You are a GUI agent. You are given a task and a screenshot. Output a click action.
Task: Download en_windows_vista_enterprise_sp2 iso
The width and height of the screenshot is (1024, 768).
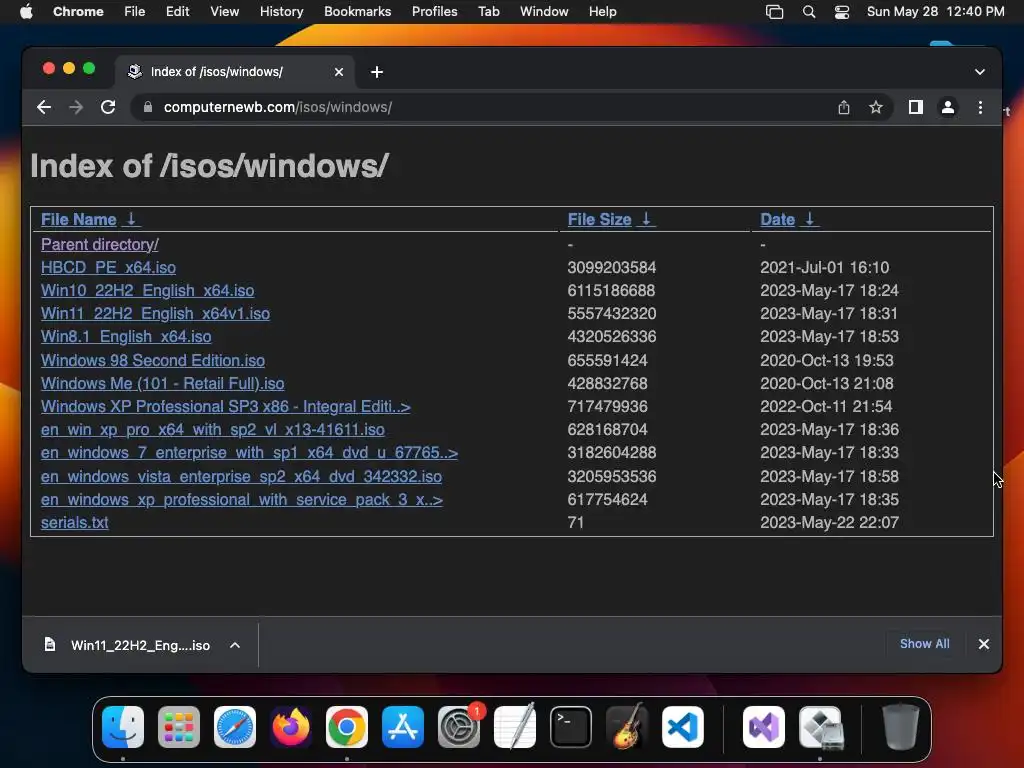point(241,476)
